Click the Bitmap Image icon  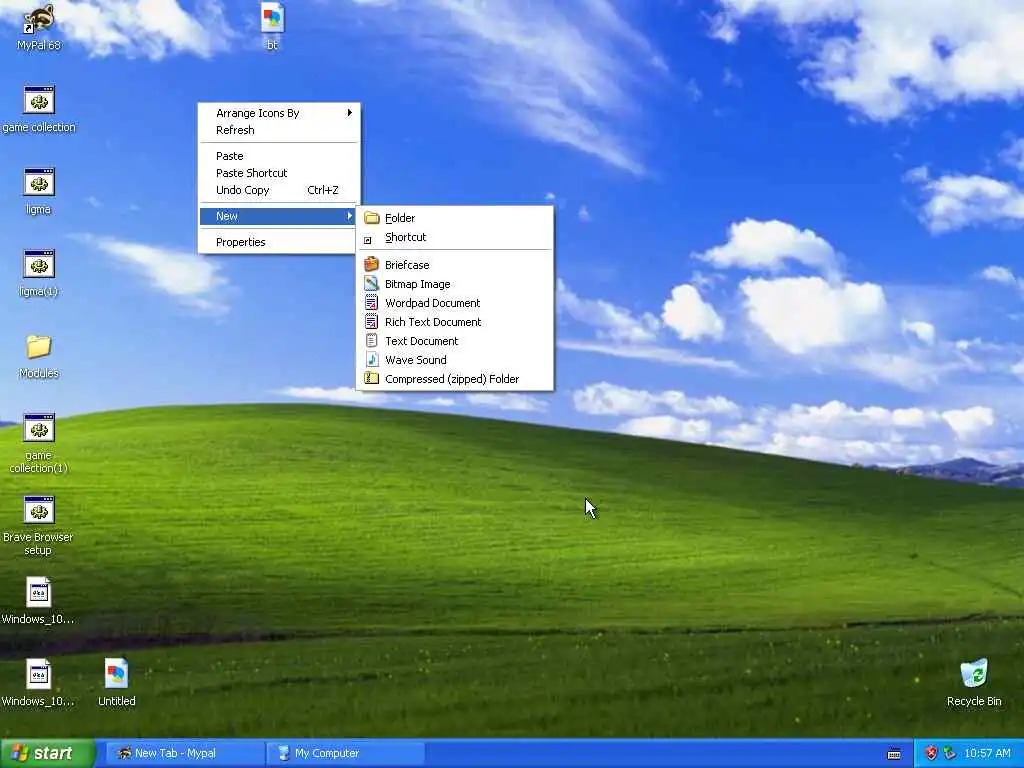(x=372, y=283)
